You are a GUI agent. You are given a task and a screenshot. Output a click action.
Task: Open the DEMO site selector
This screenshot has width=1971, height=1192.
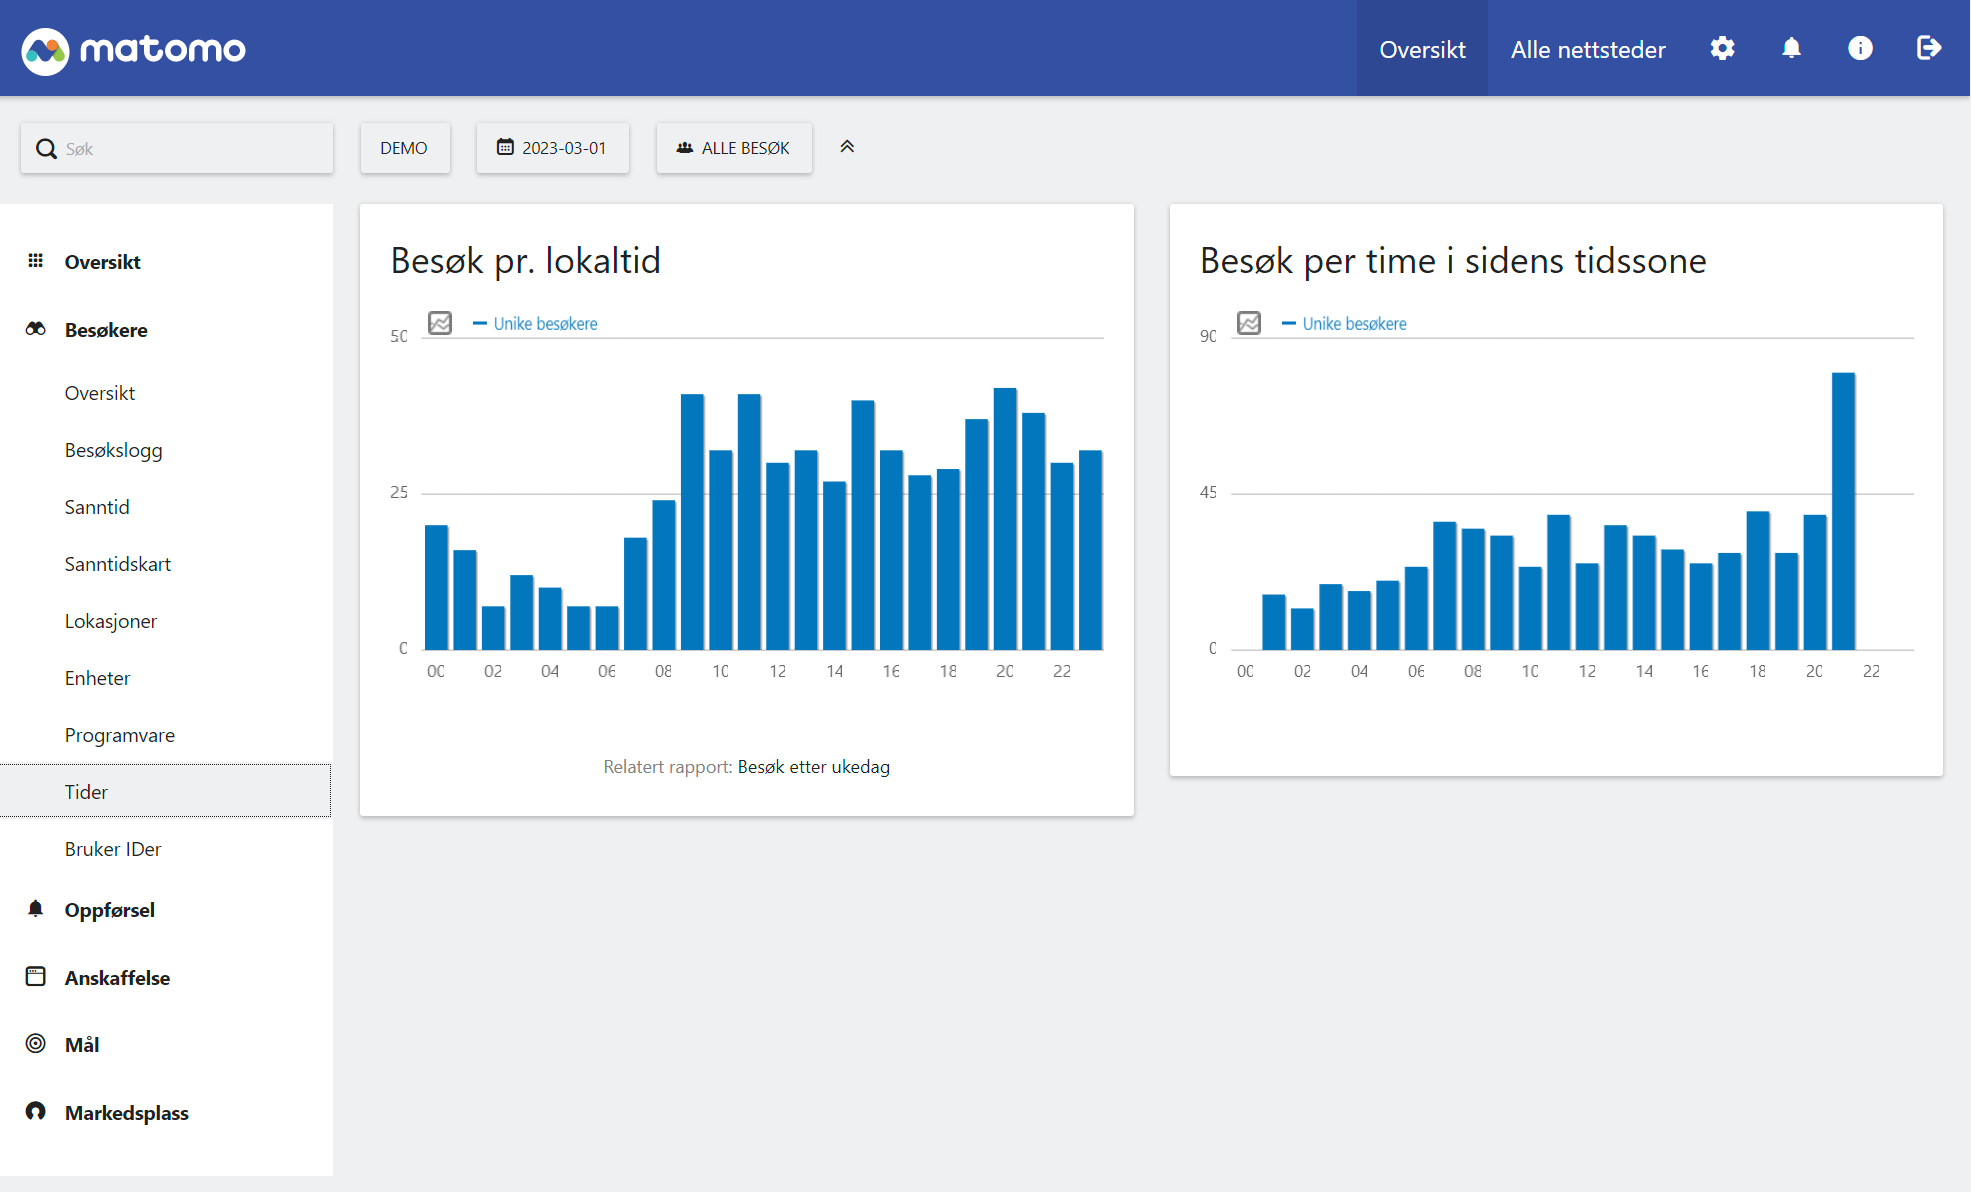404,148
